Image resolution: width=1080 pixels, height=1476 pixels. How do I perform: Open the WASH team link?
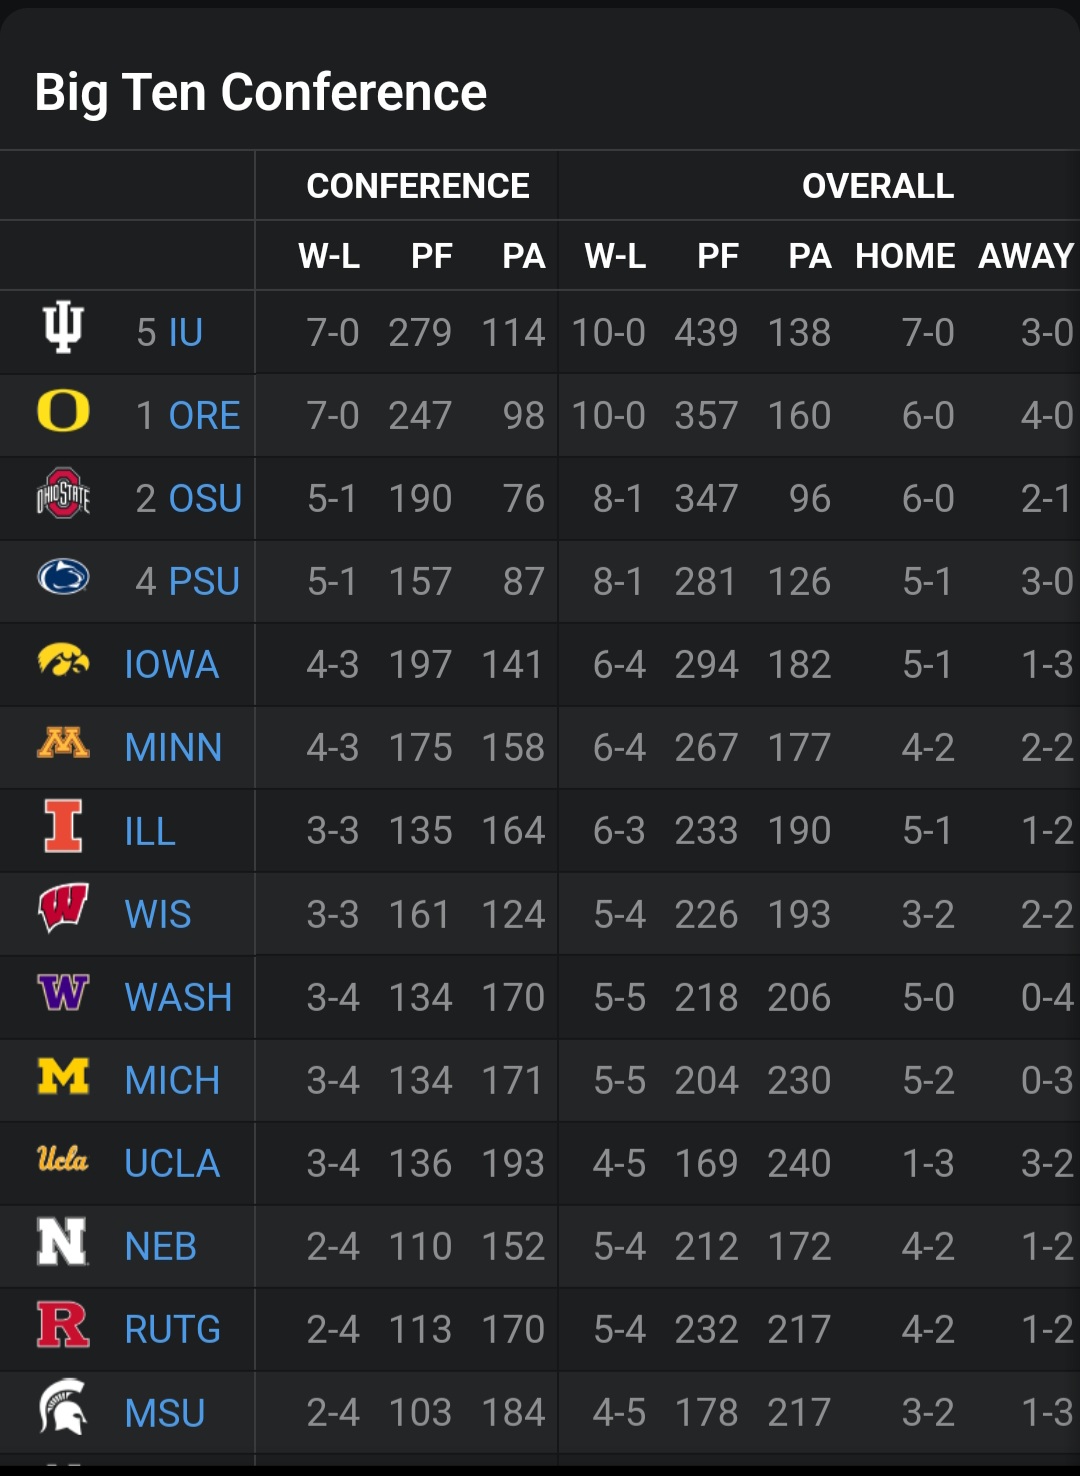178,998
